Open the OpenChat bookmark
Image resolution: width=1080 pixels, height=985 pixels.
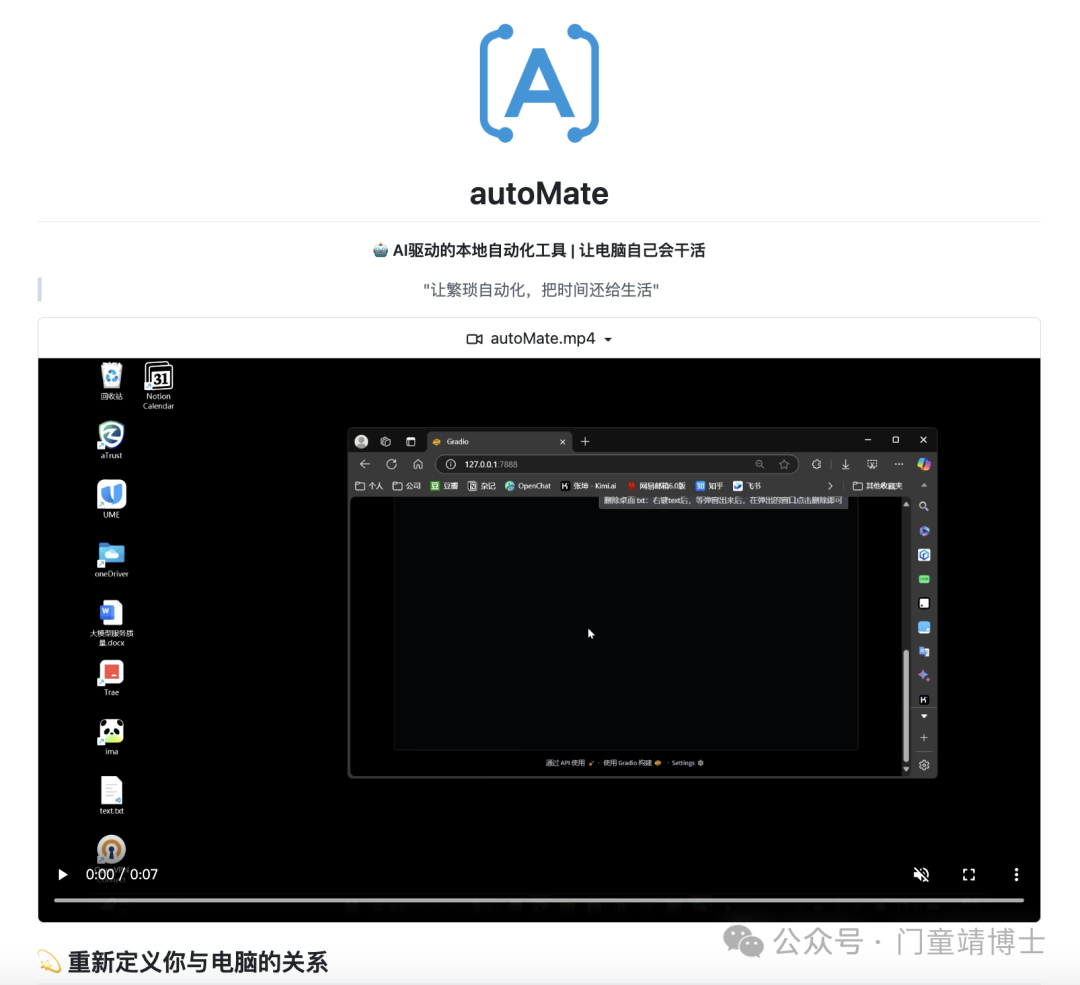point(528,486)
